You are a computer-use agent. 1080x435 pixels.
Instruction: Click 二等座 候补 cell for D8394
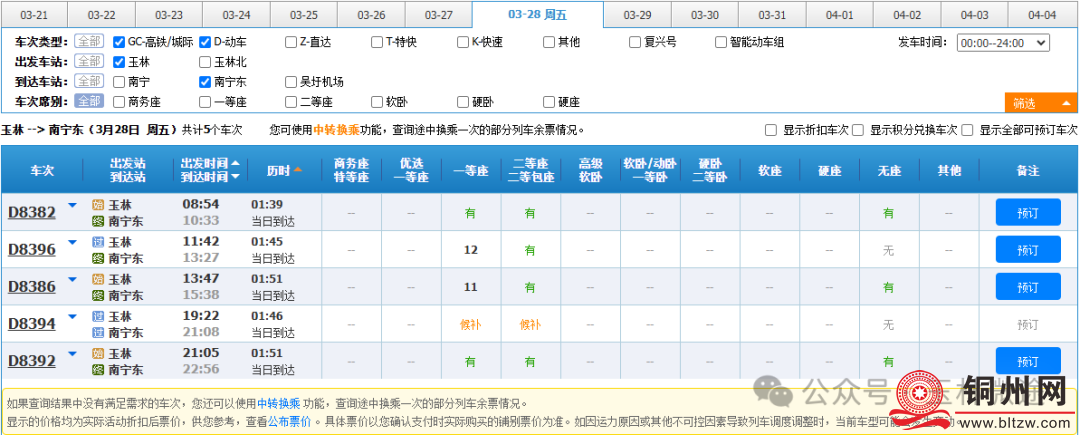pyautogui.click(x=530, y=324)
